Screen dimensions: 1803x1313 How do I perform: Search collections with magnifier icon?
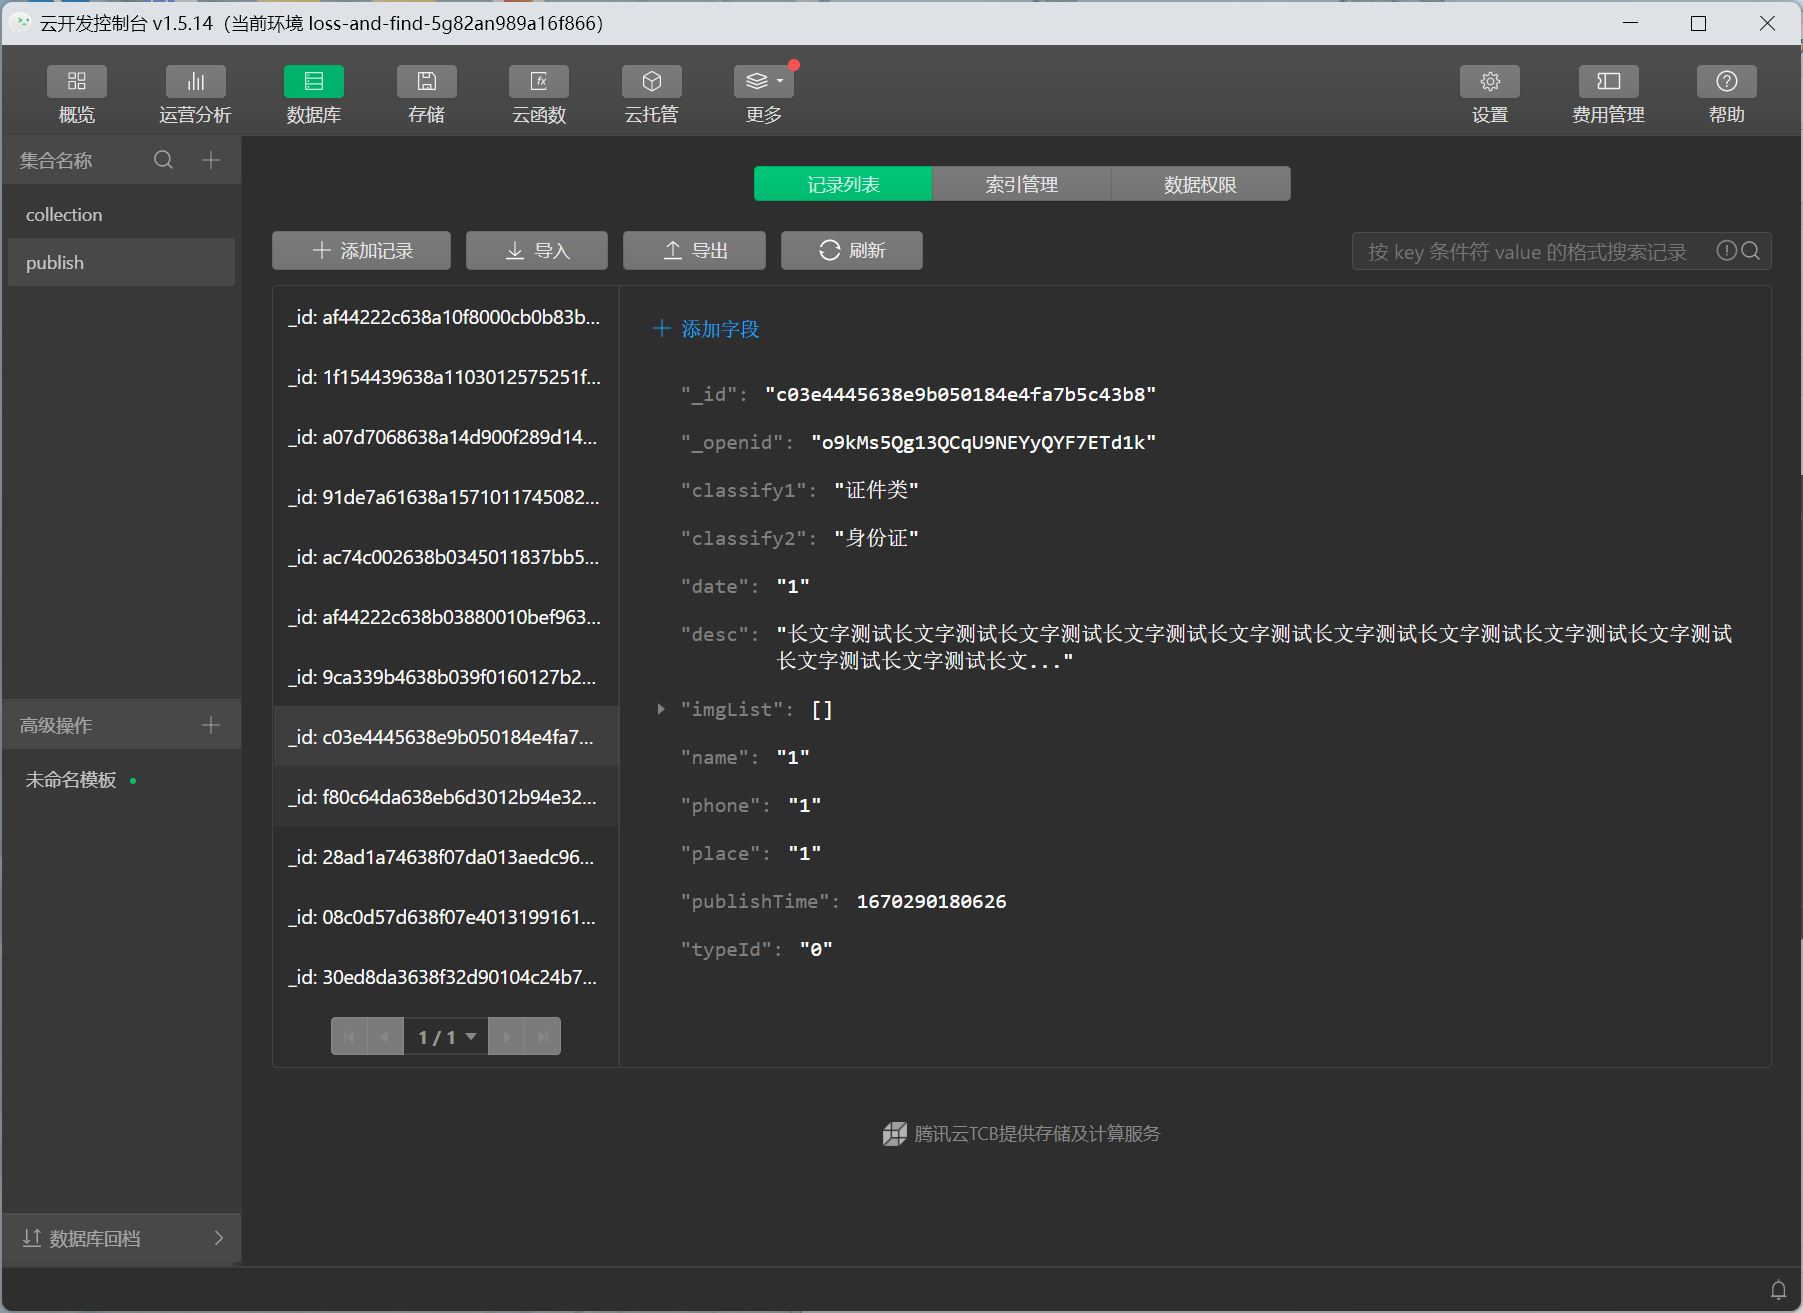[164, 160]
